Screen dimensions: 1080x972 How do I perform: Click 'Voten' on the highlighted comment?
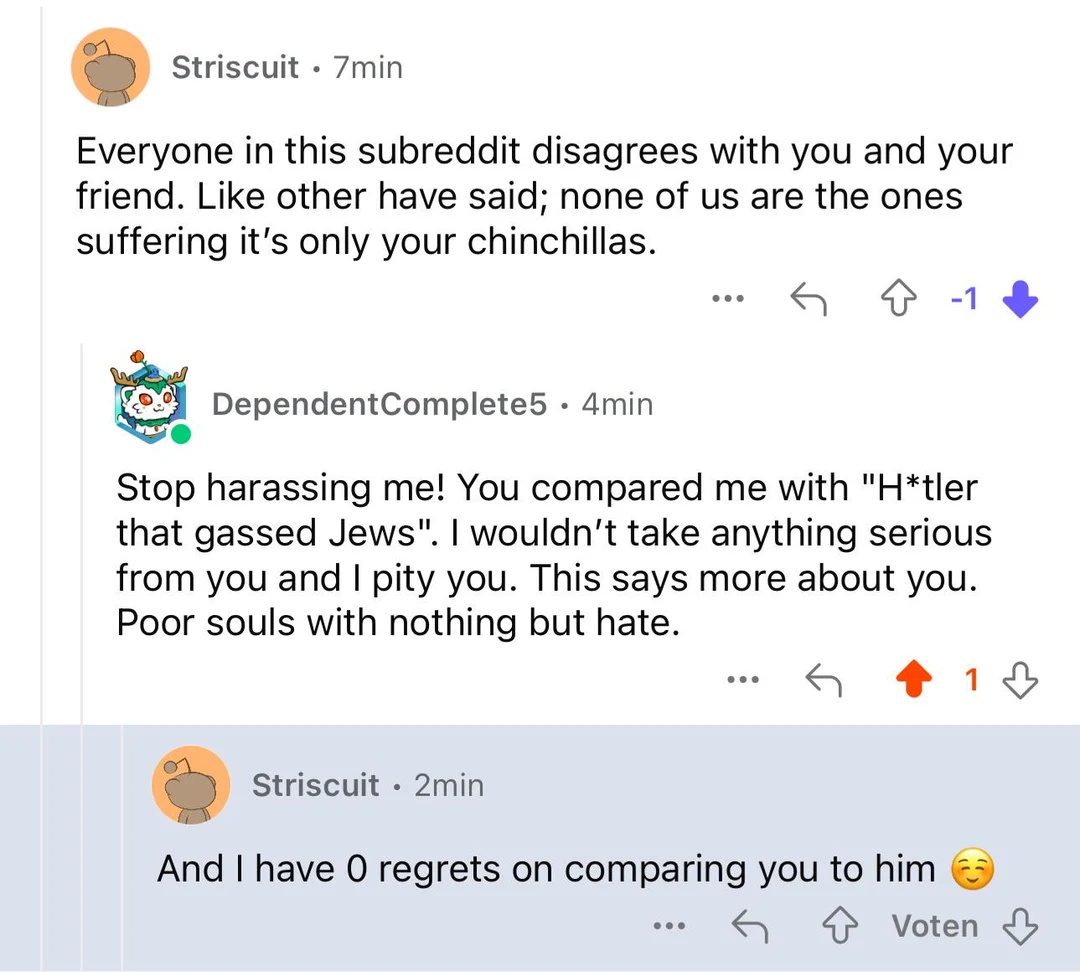point(935,926)
